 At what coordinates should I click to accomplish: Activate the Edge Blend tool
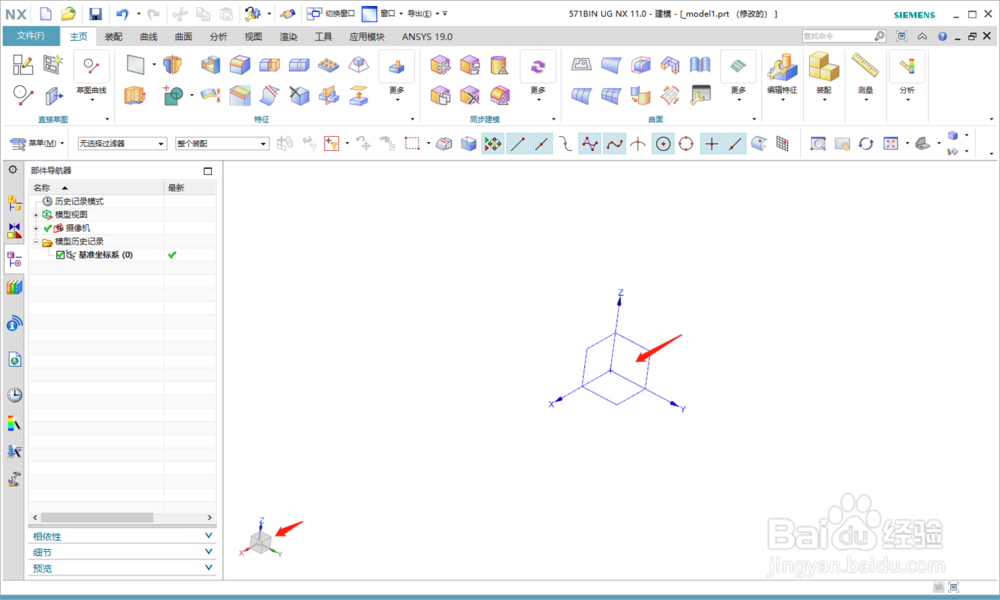[x=240, y=64]
